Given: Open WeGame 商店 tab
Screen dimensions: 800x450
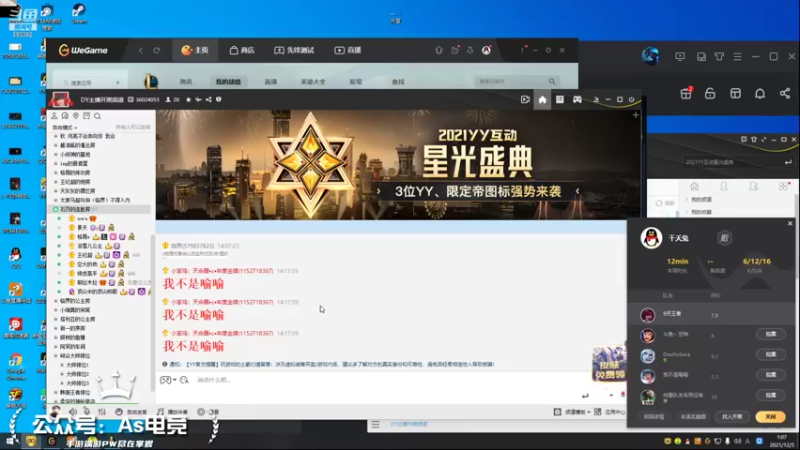Looking at the screenshot, I should [x=242, y=50].
